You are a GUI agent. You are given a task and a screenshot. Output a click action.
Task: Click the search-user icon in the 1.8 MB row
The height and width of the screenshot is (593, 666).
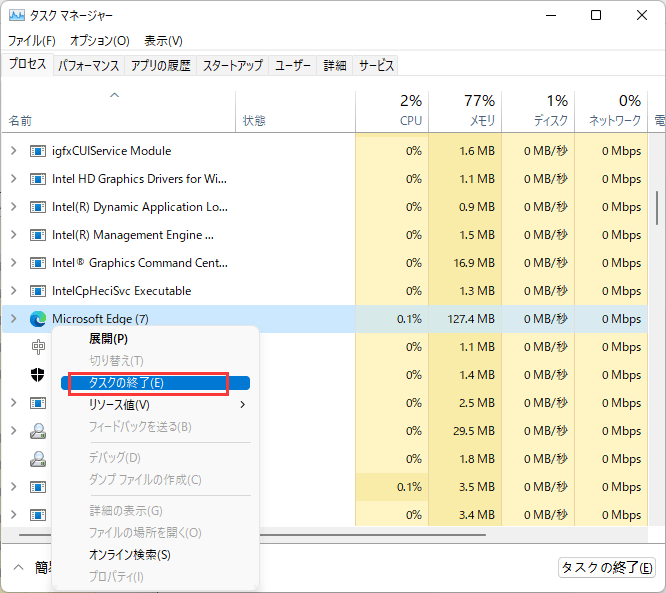38,459
